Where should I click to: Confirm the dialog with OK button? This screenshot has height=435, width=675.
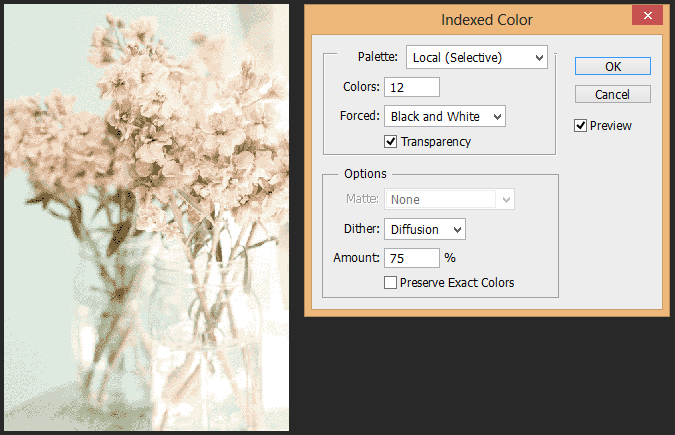(613, 66)
